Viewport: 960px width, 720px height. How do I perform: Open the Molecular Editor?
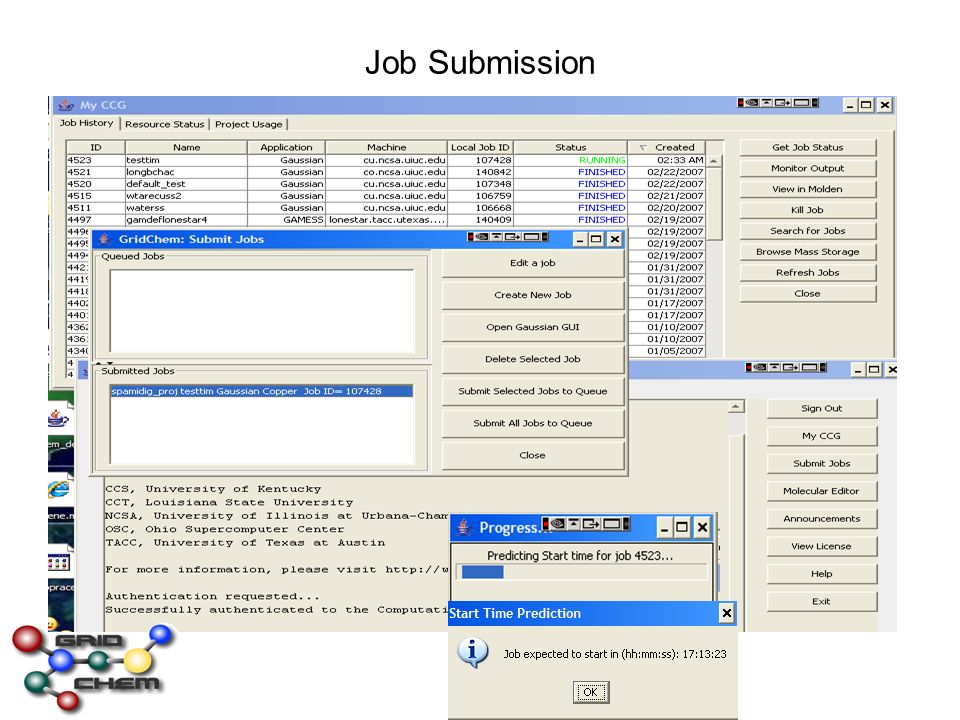point(822,491)
